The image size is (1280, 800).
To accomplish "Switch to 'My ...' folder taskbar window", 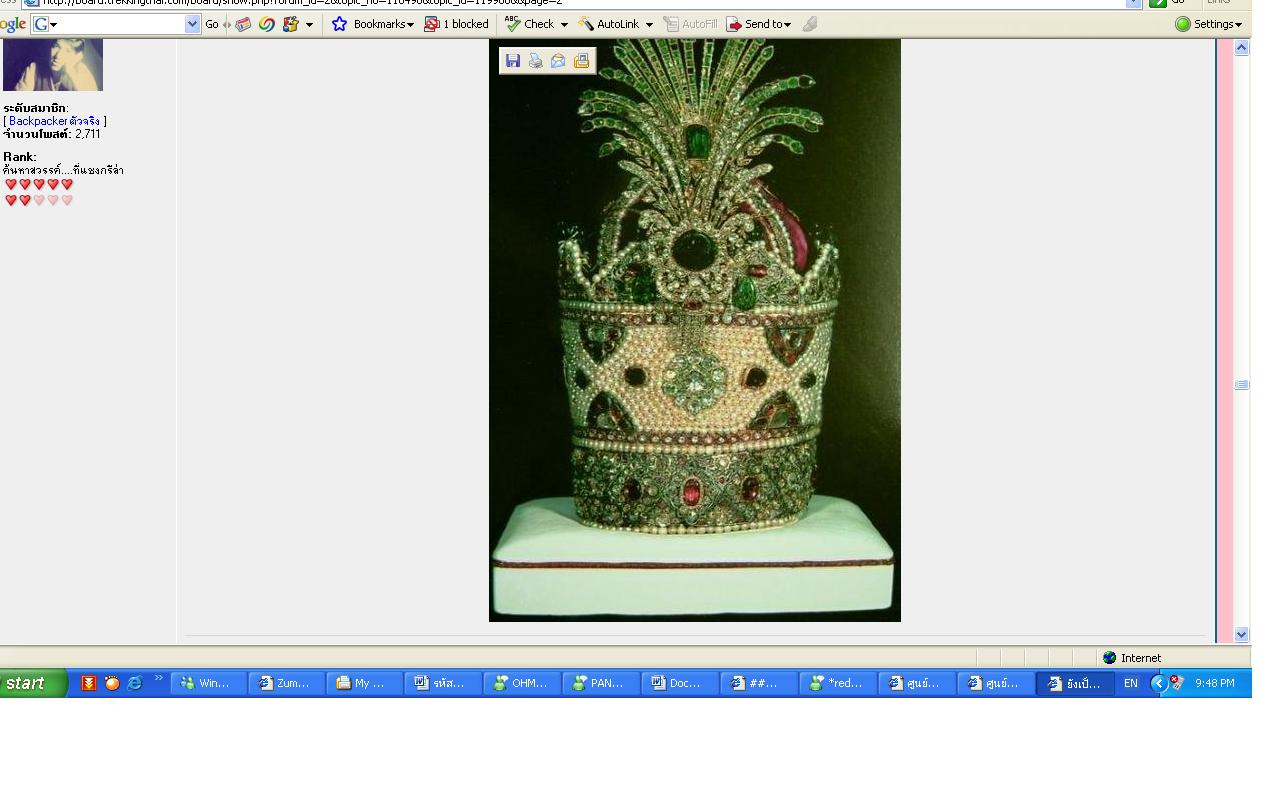I will [366, 683].
